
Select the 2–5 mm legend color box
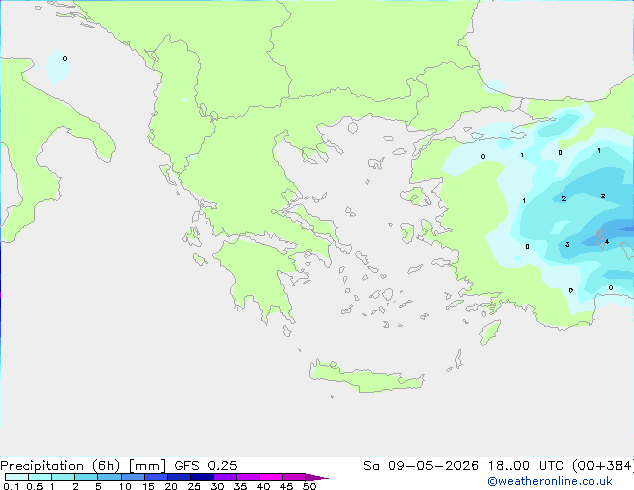click(x=86, y=477)
